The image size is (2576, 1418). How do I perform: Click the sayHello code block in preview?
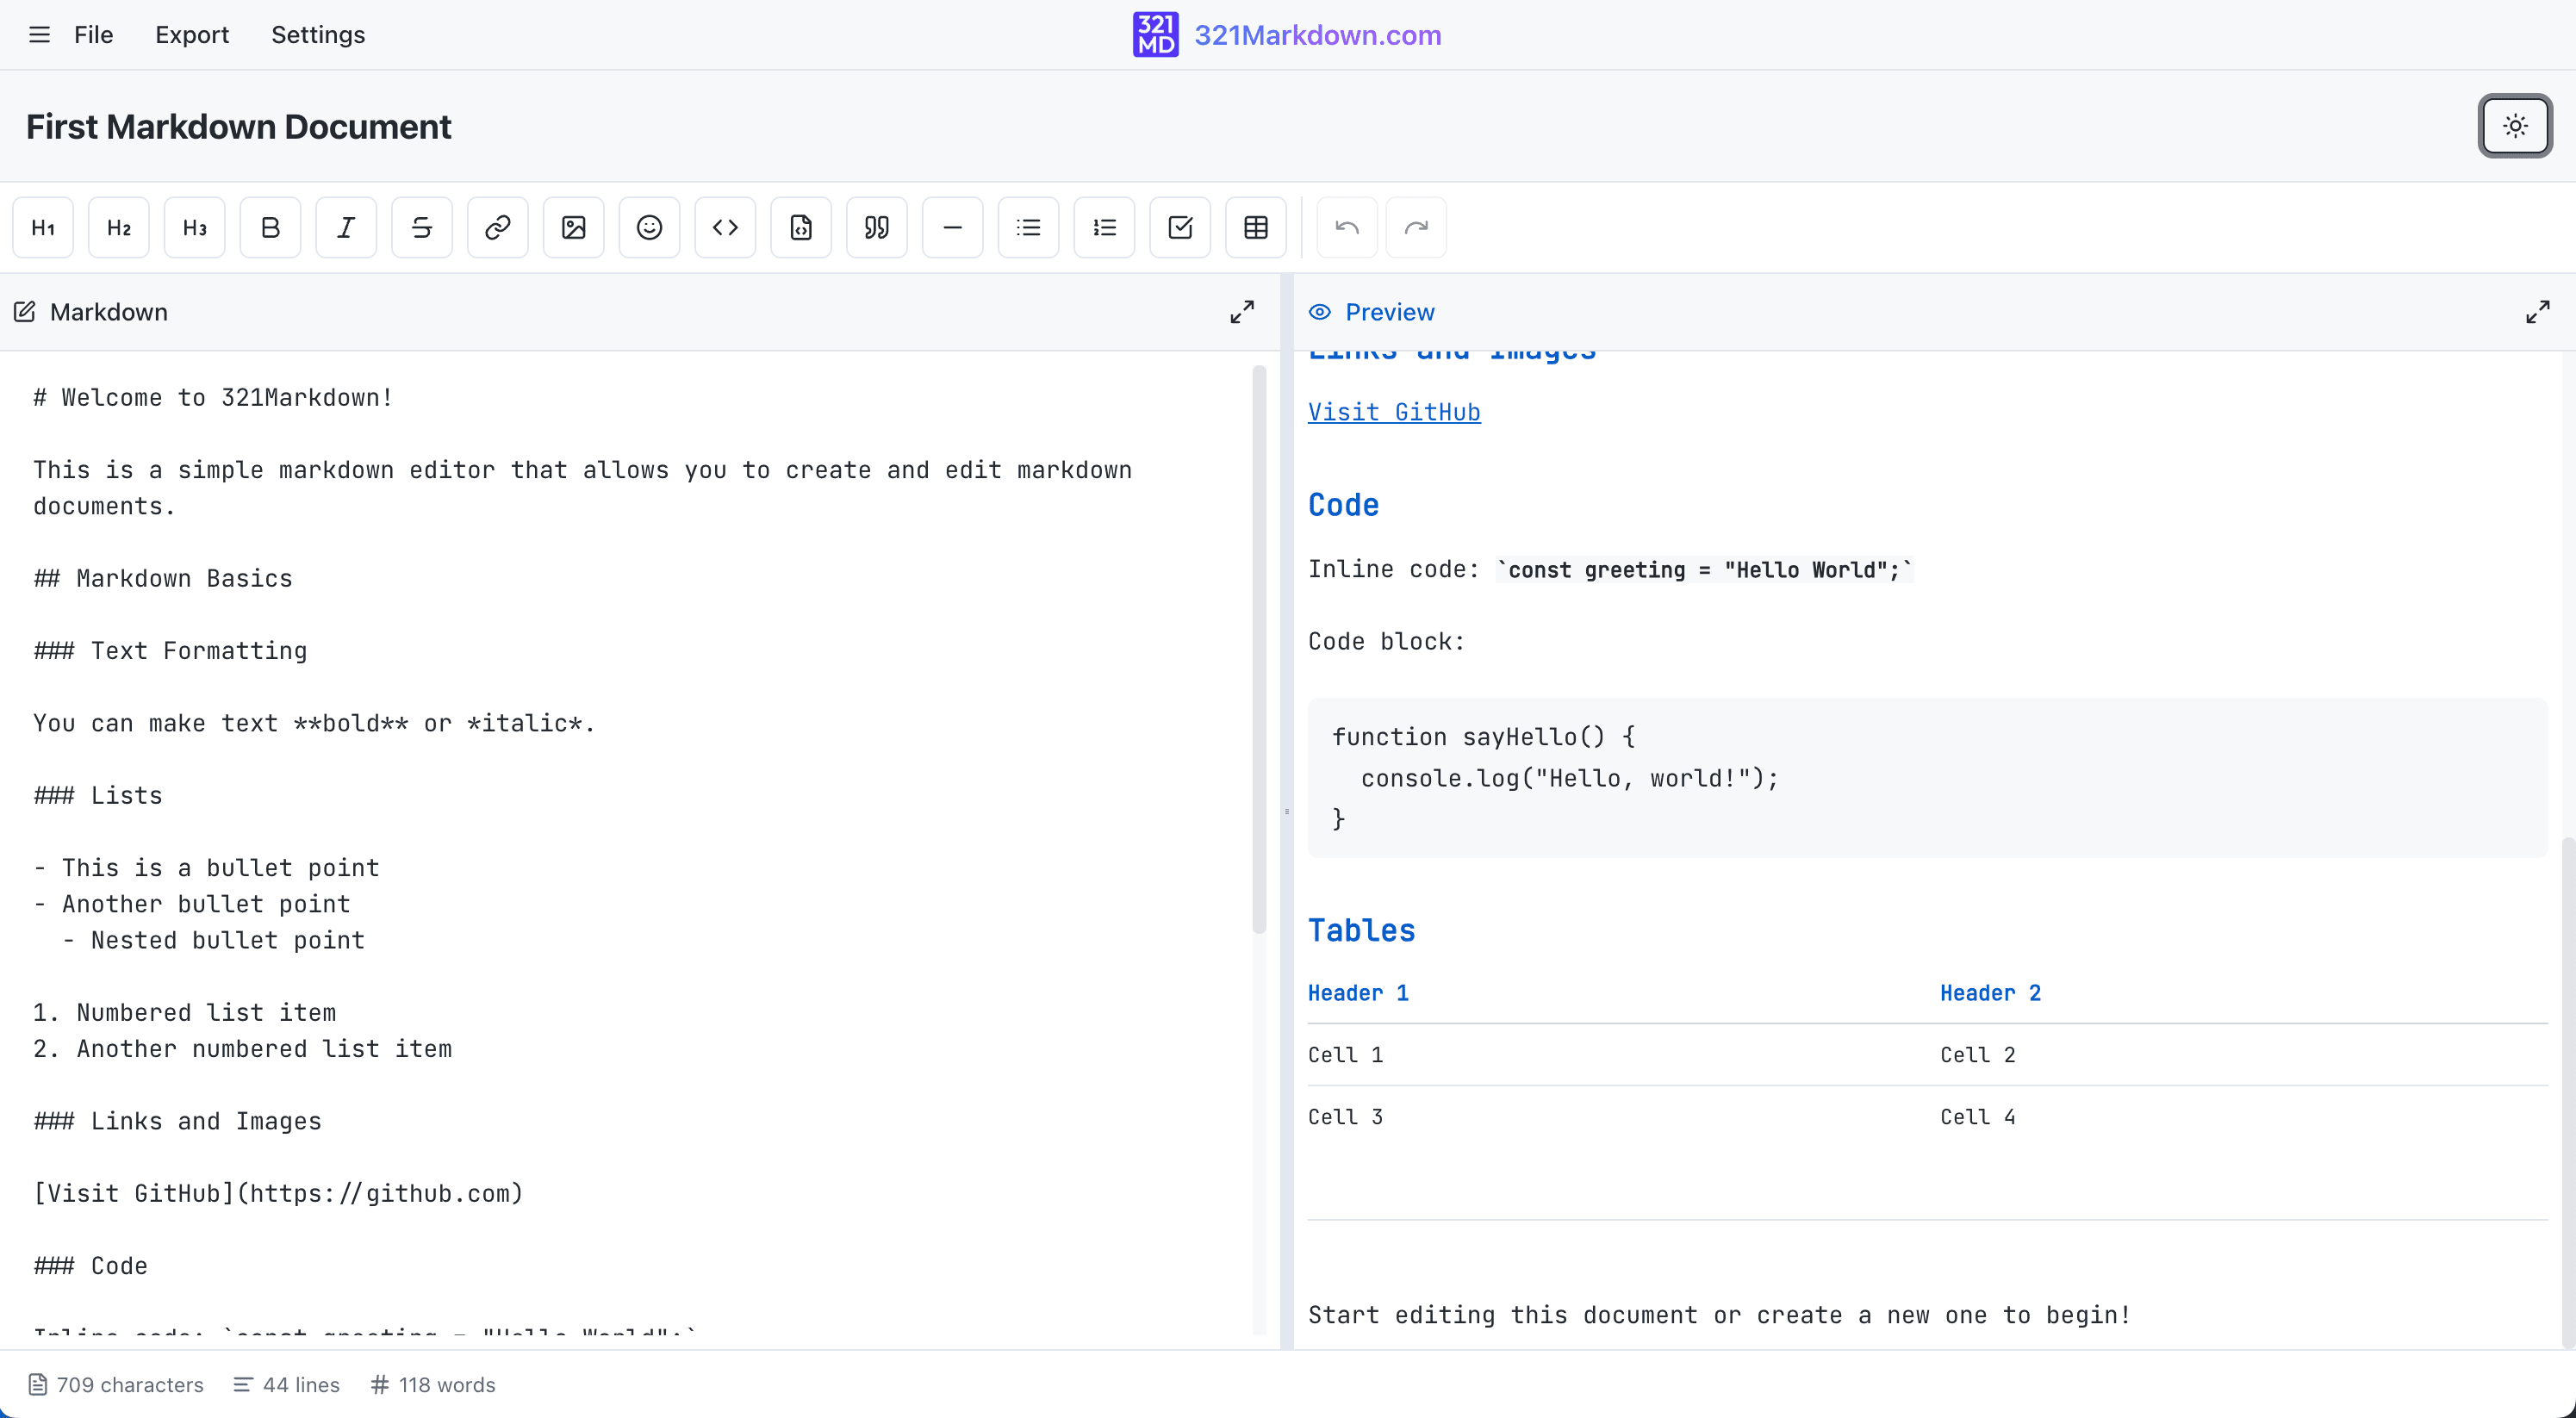(1927, 778)
